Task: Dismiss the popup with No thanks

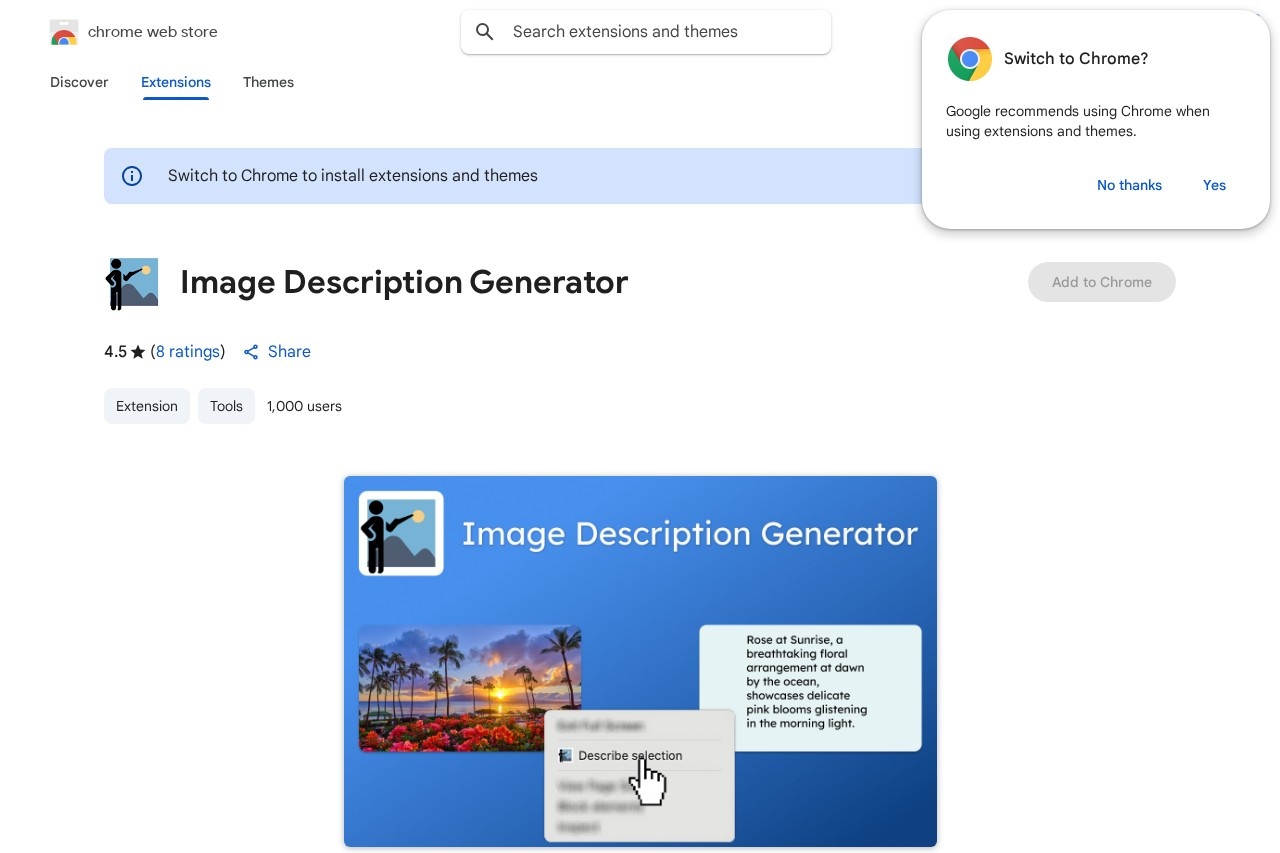Action: click(1129, 185)
